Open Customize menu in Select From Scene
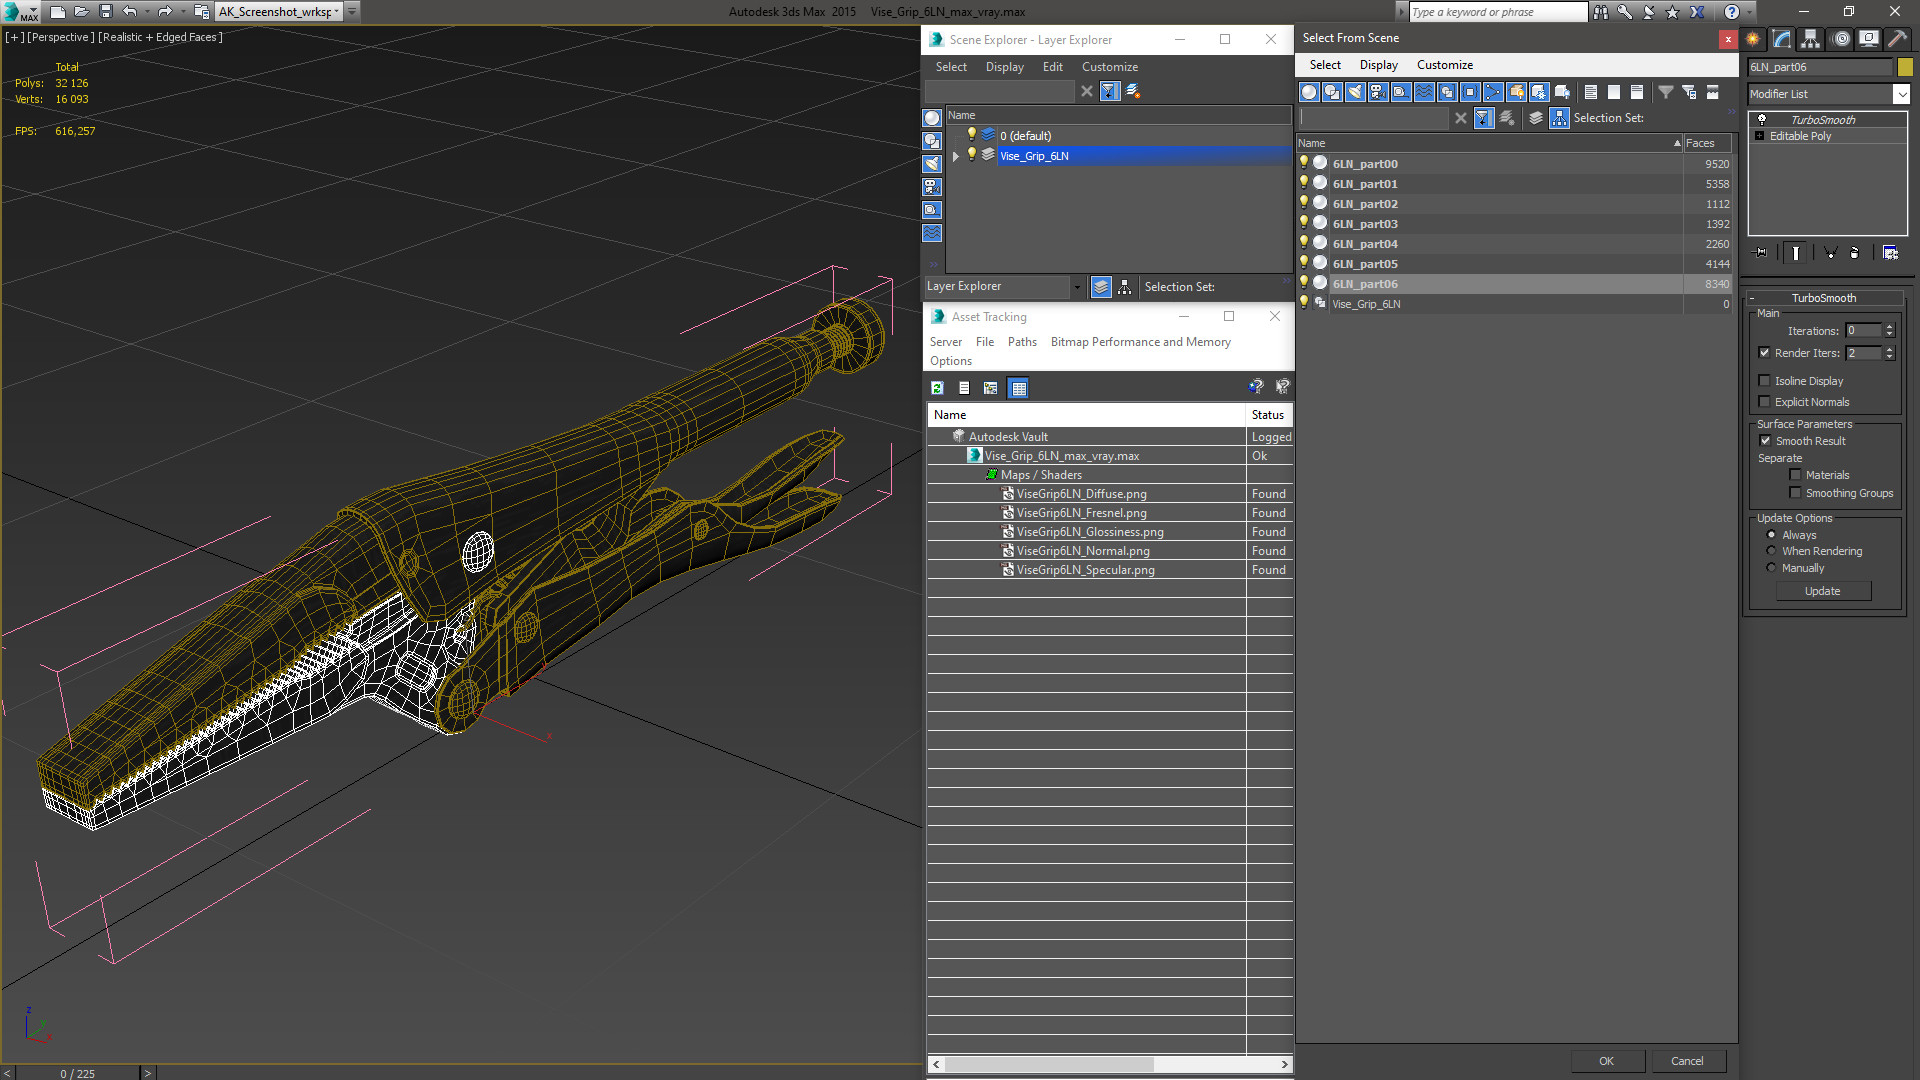 click(1445, 65)
